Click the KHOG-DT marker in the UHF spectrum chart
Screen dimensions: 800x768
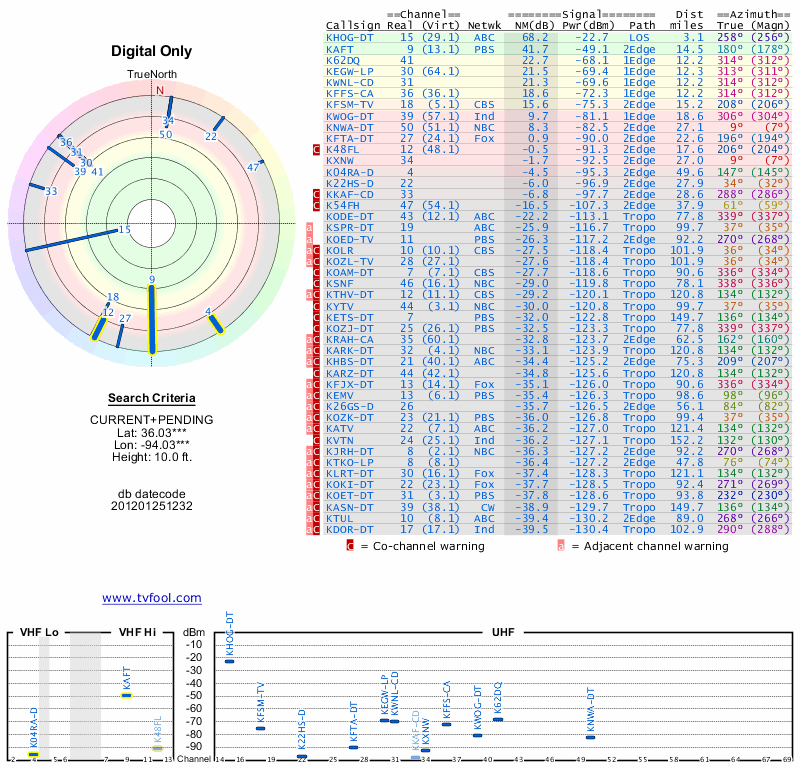(229, 661)
